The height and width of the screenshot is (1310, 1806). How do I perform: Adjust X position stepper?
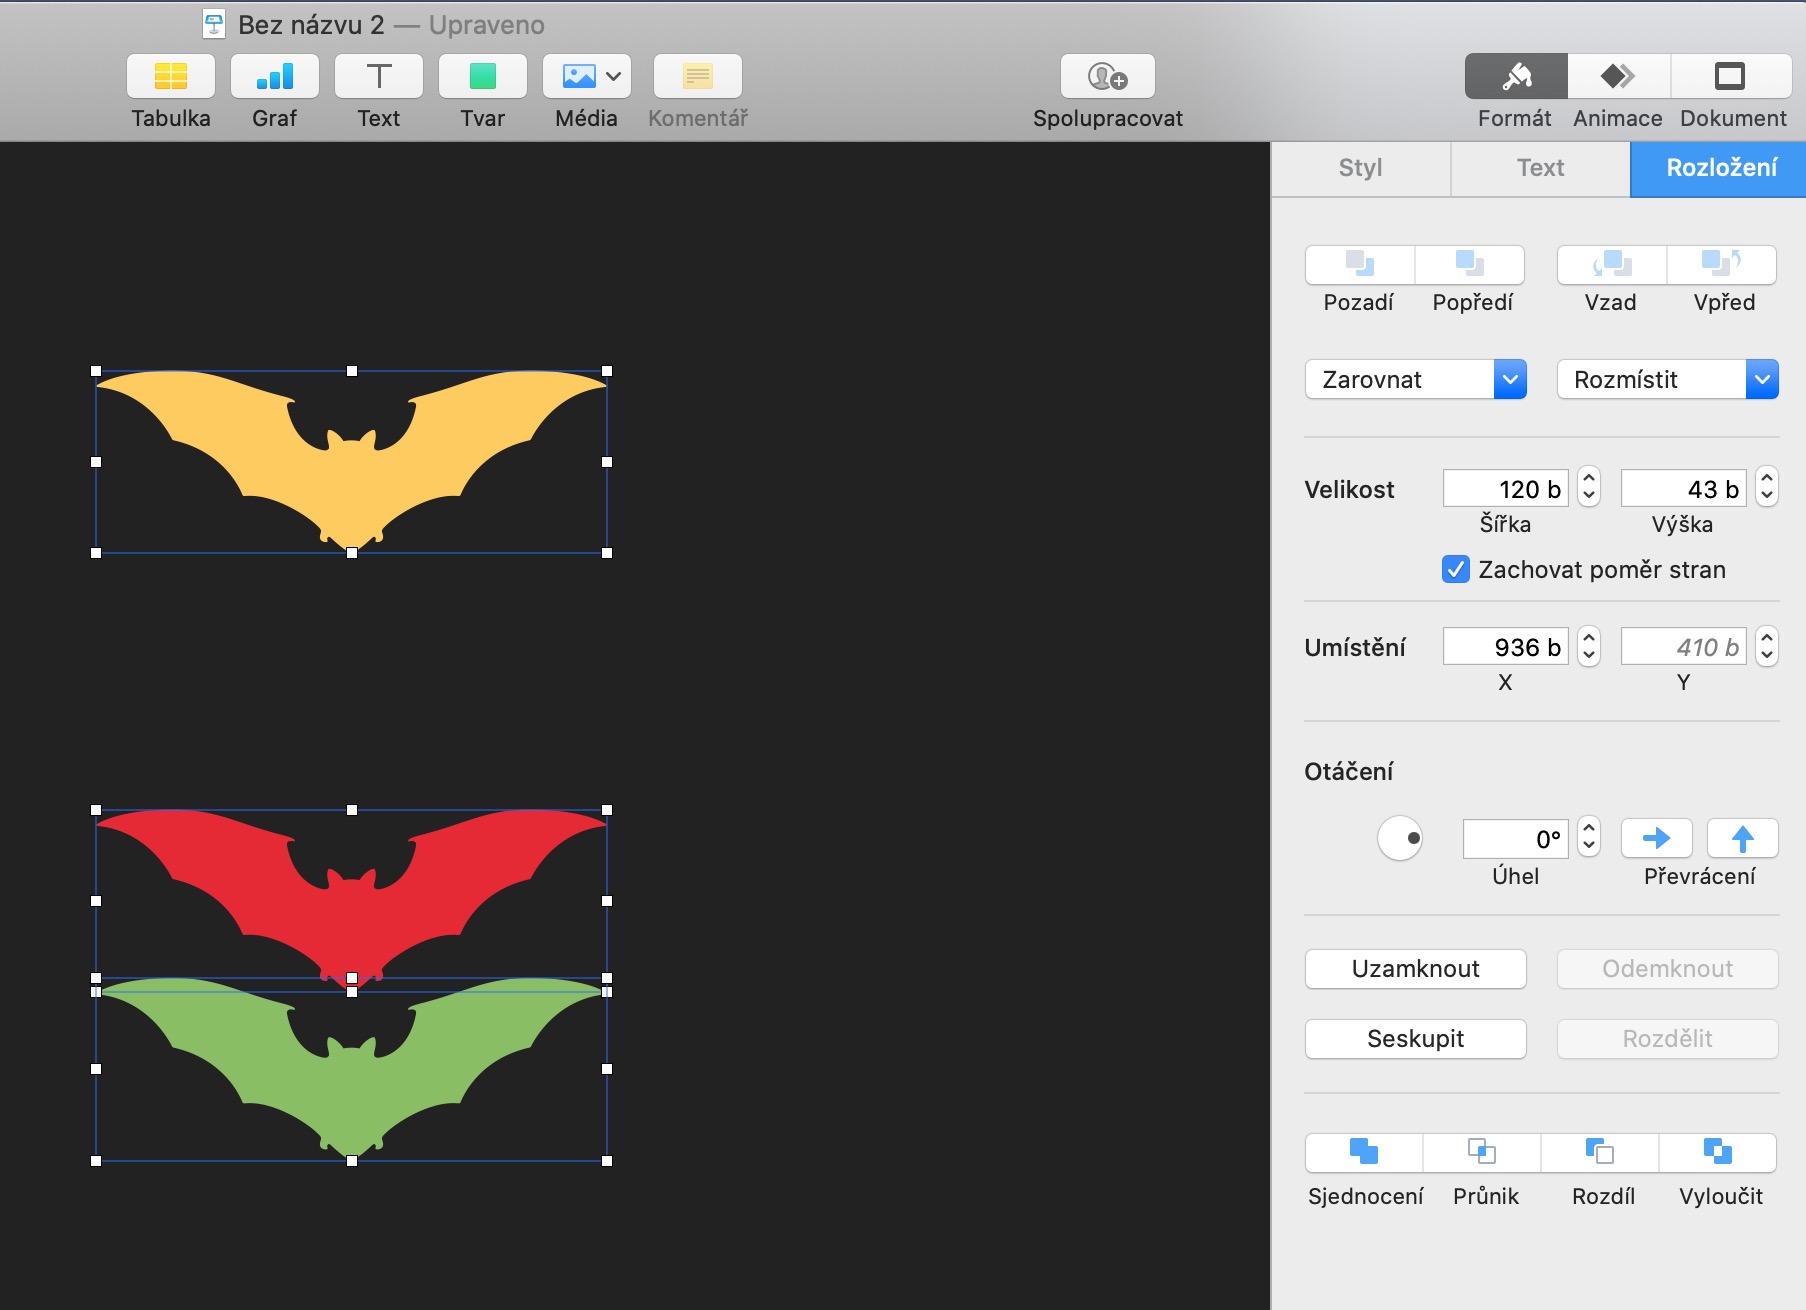click(1589, 646)
